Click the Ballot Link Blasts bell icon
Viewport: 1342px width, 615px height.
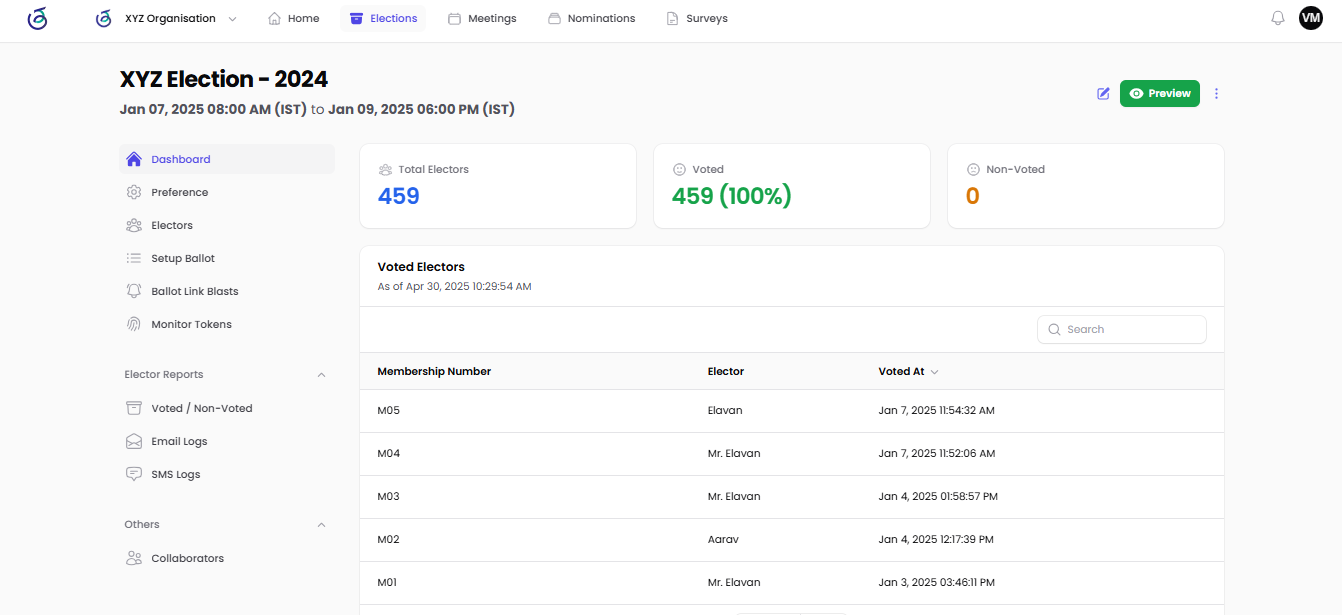coord(134,291)
